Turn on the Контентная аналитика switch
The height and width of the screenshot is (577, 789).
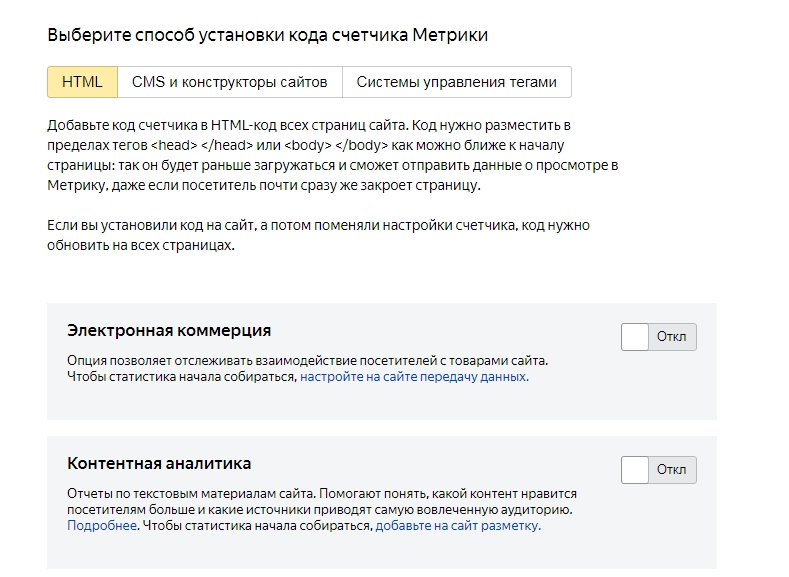tap(659, 469)
